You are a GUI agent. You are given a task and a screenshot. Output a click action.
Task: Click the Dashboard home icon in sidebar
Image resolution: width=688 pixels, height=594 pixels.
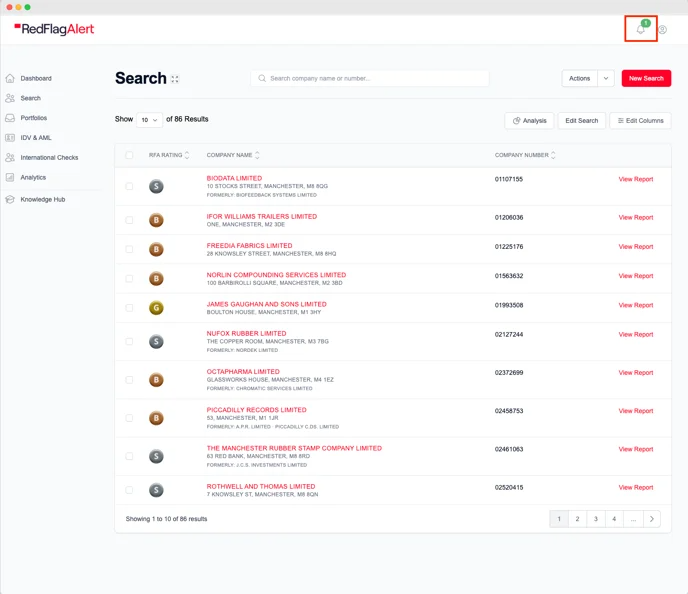(x=10, y=79)
